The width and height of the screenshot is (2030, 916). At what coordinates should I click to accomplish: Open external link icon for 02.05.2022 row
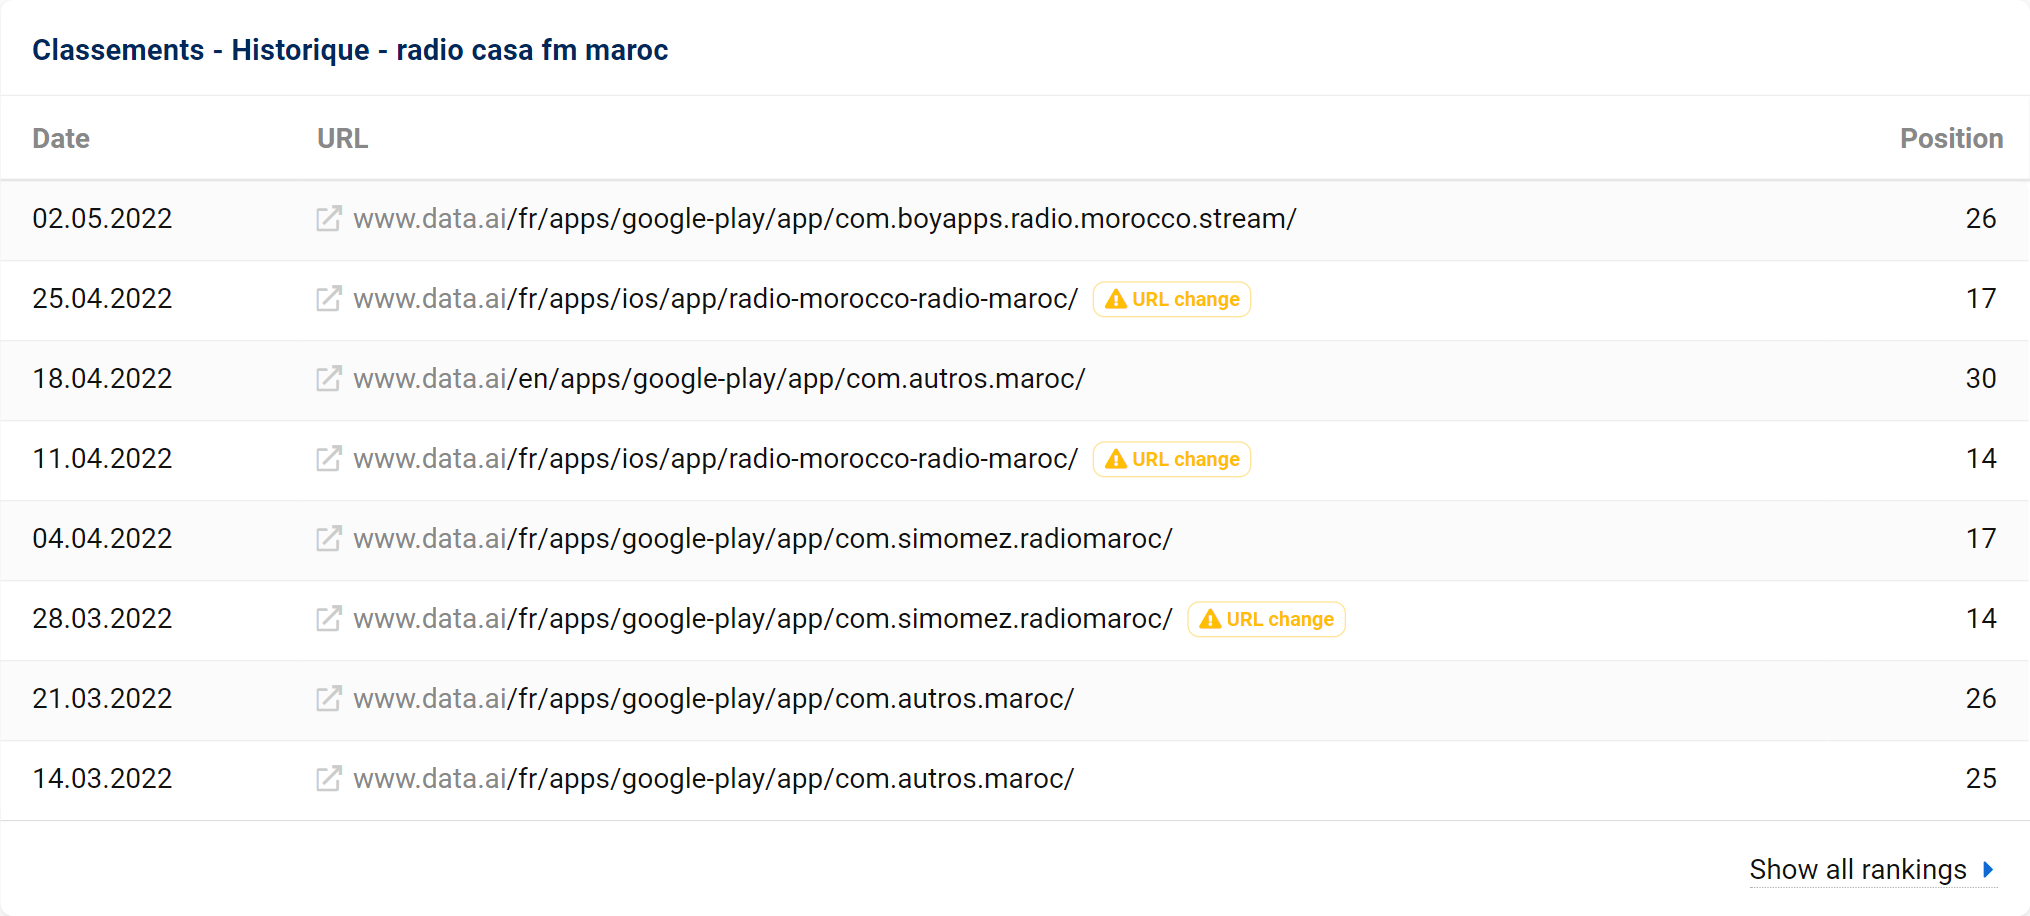[329, 218]
